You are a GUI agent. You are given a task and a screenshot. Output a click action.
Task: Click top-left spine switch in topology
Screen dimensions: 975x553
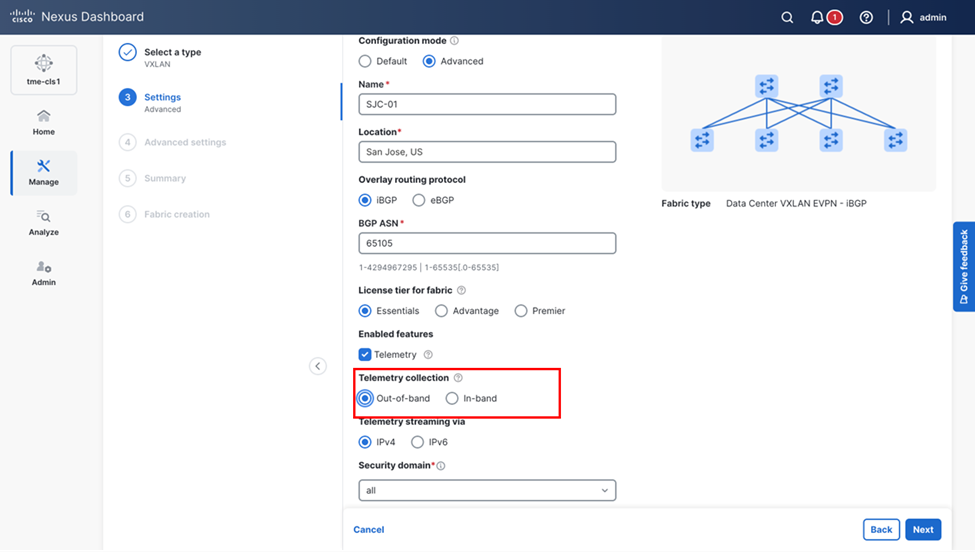(x=767, y=86)
